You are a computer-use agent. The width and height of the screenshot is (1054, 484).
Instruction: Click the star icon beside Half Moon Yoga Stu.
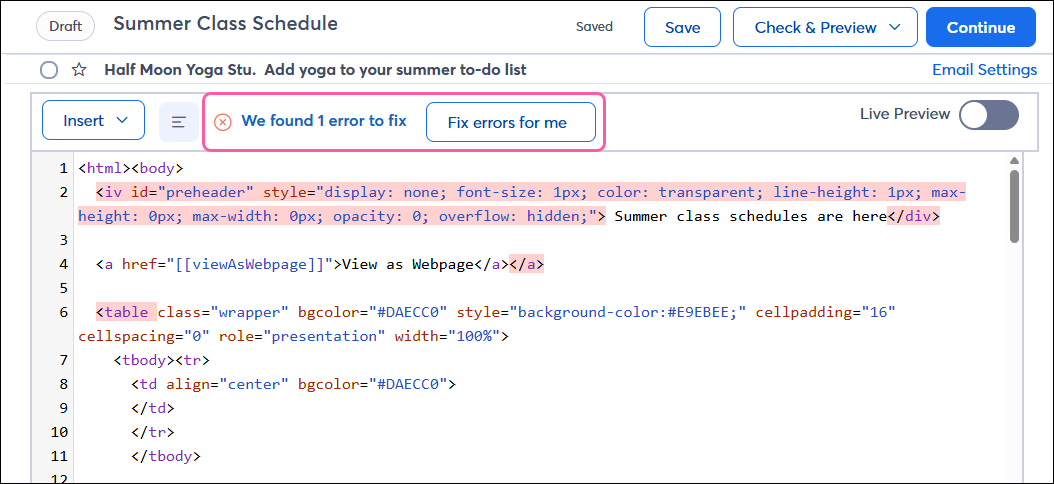(79, 70)
